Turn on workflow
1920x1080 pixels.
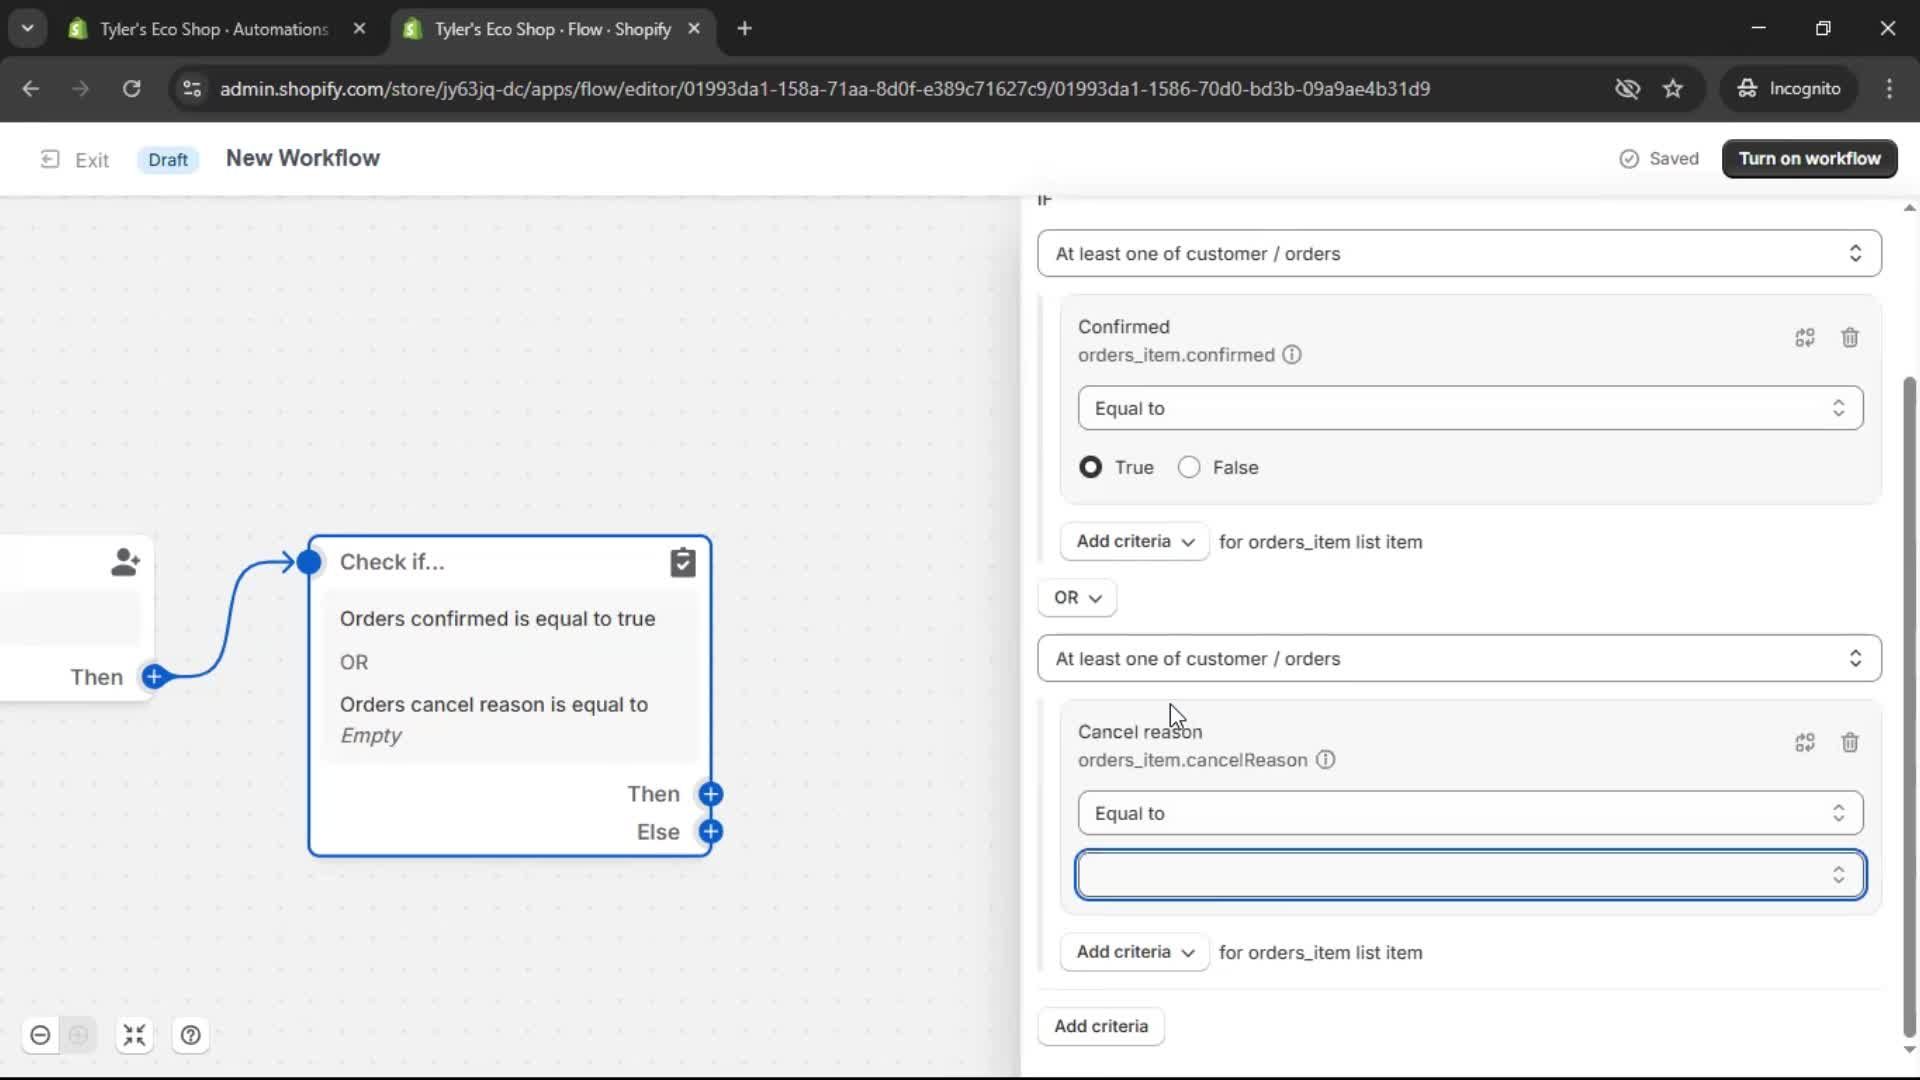click(x=1809, y=158)
